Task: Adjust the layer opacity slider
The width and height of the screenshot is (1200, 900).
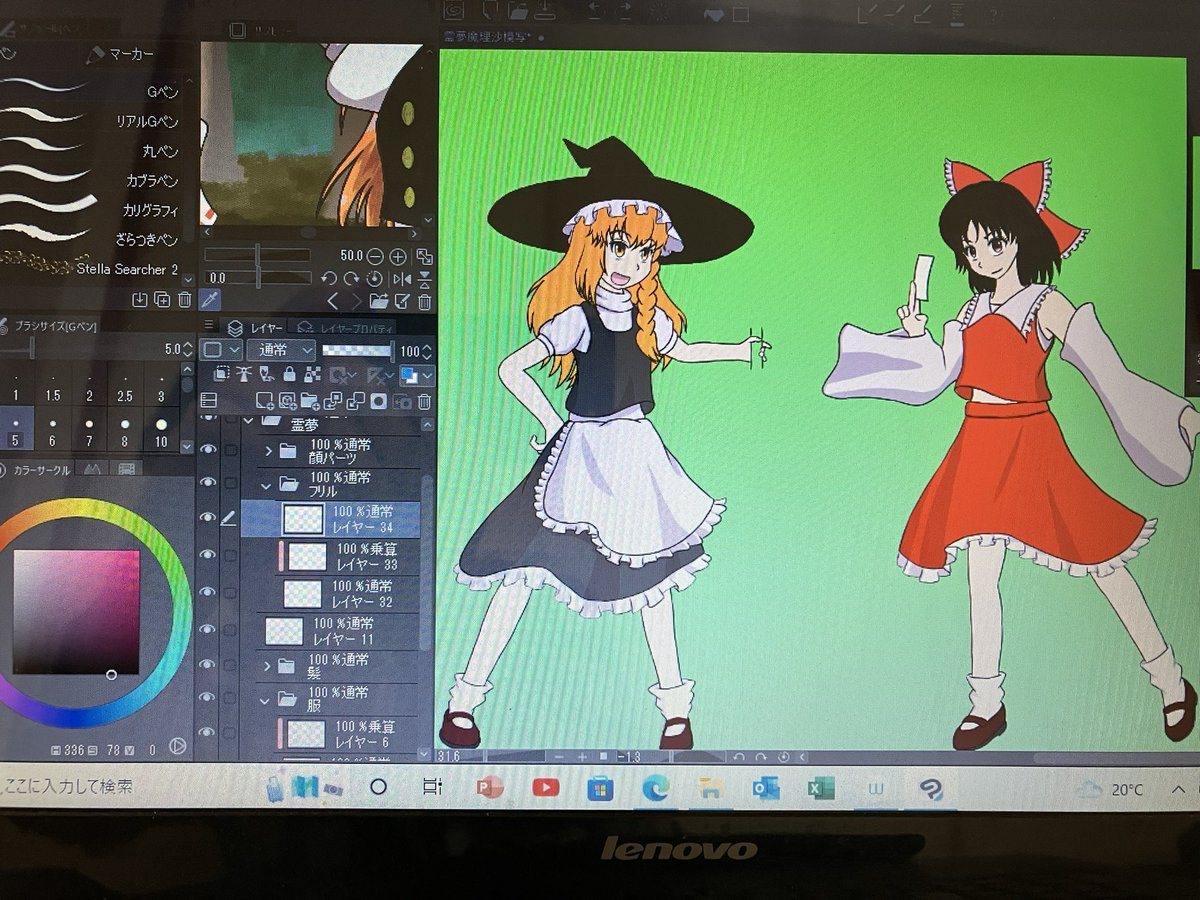Action: 358,350
